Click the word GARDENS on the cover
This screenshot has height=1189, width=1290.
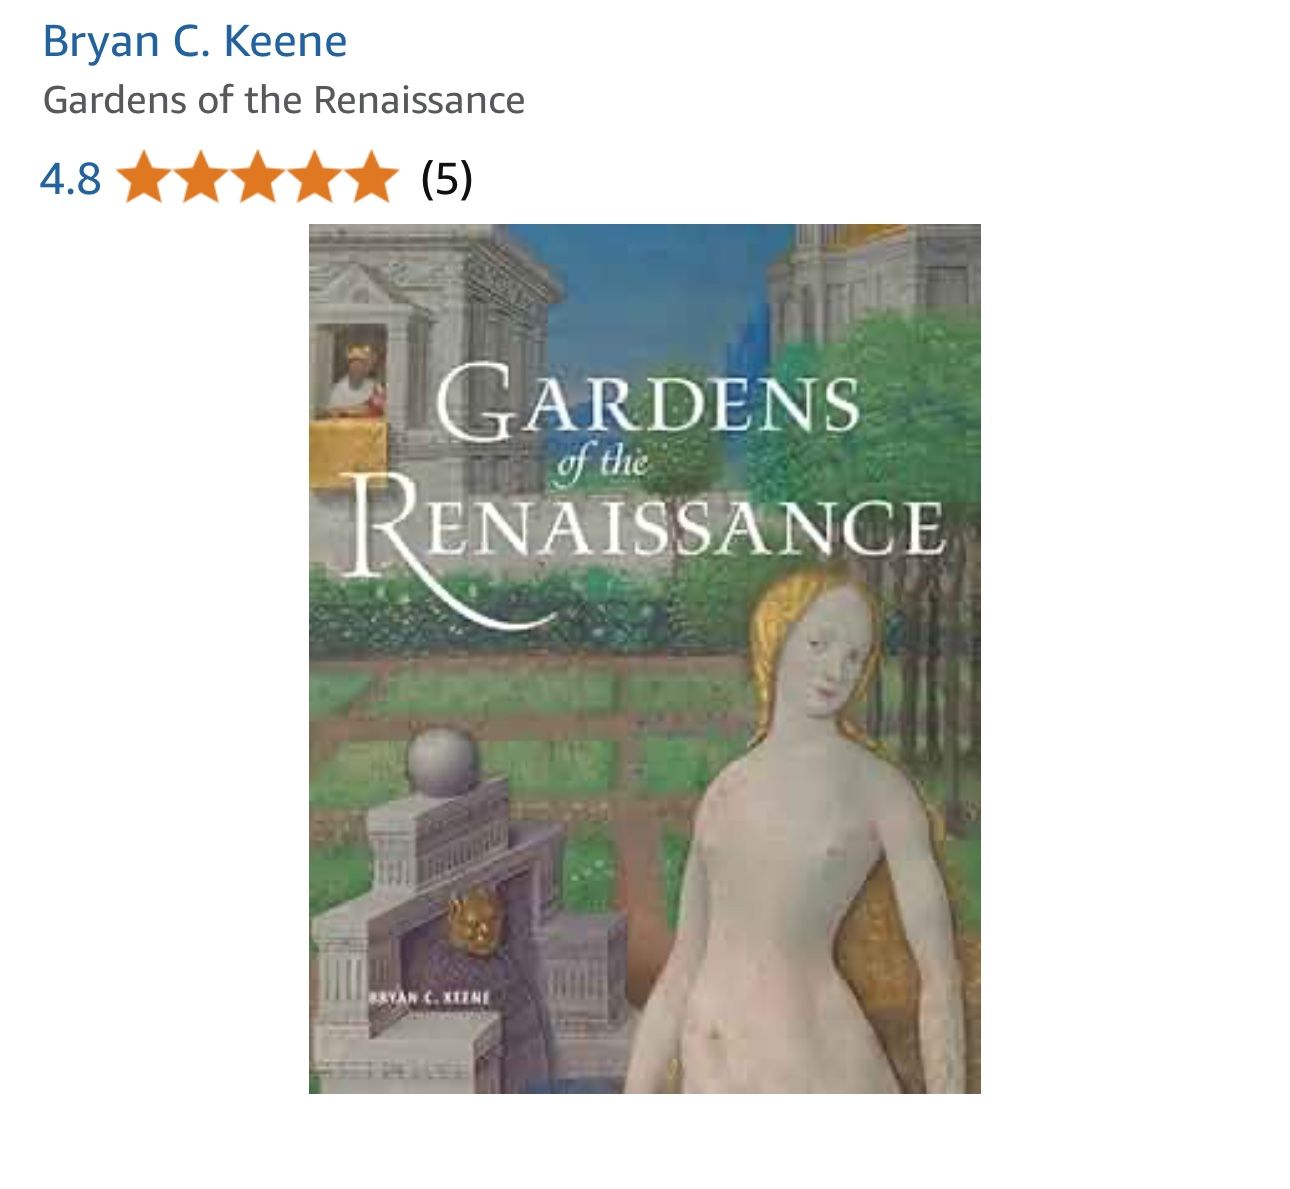pyautogui.click(x=648, y=403)
